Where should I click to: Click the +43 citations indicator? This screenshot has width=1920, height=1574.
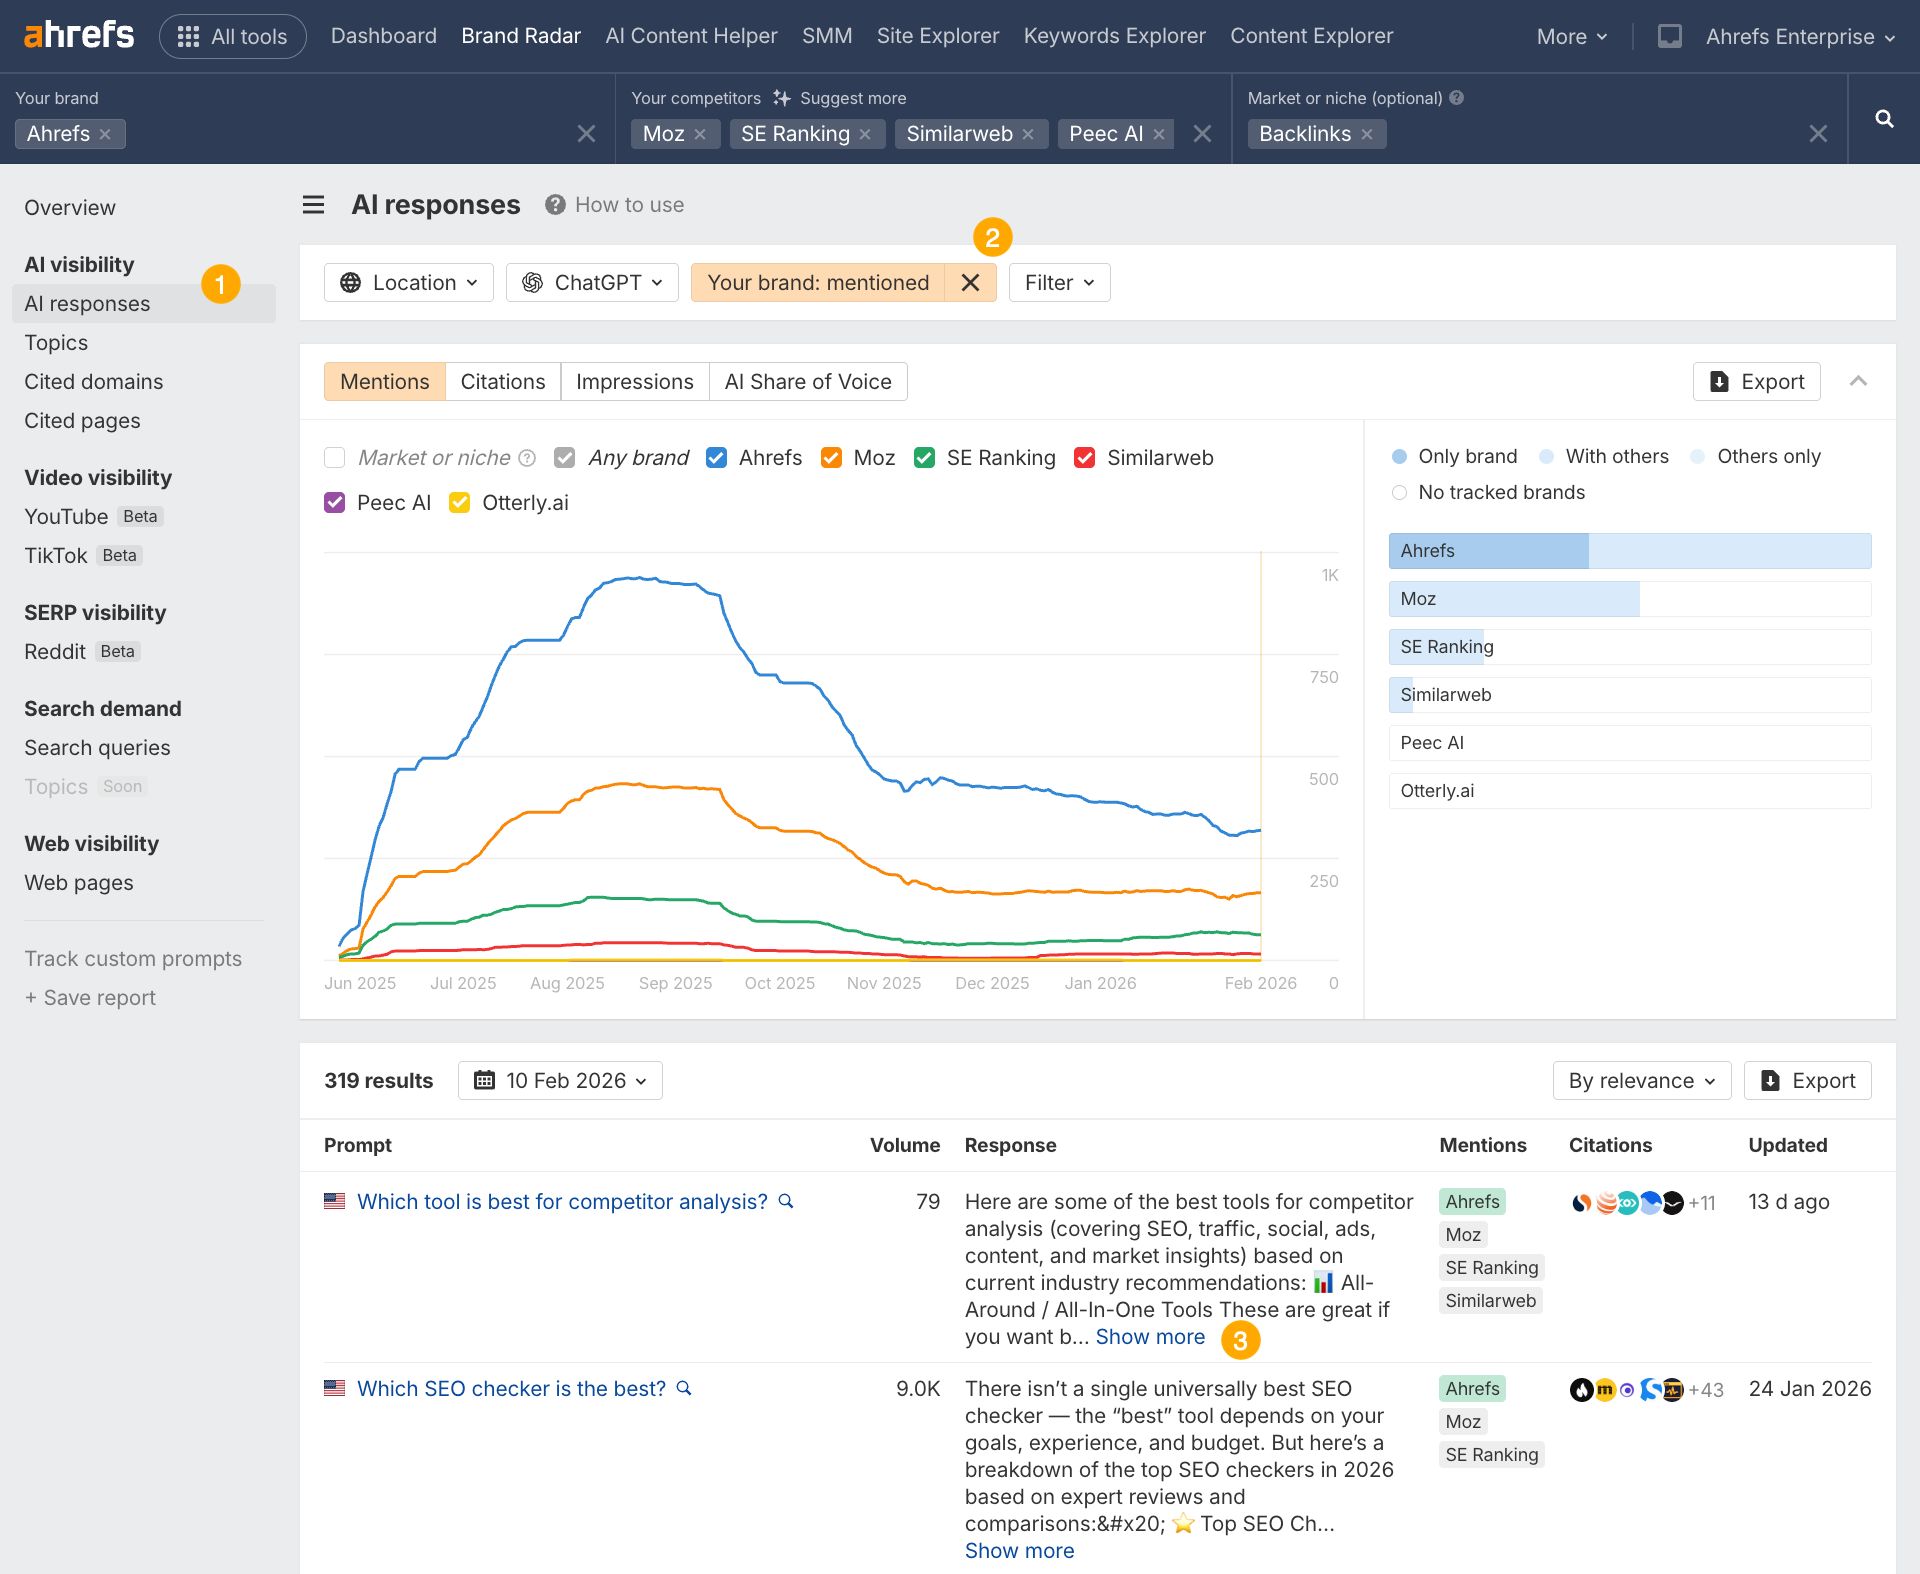(x=1705, y=1390)
